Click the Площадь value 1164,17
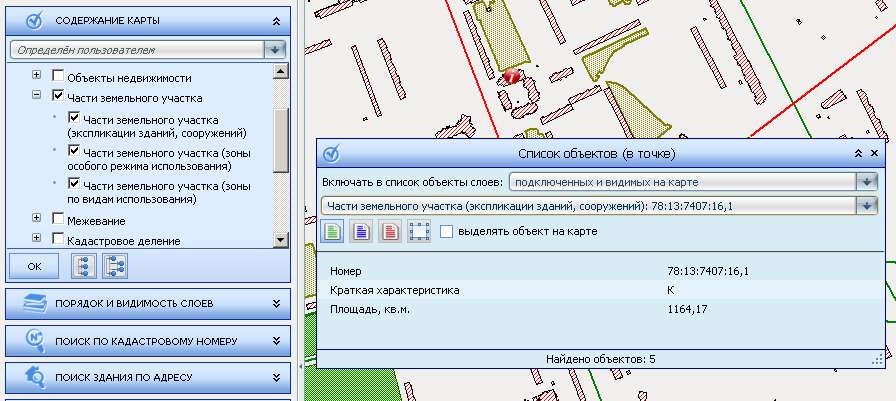Image resolution: width=896 pixels, height=401 pixels. click(x=687, y=309)
